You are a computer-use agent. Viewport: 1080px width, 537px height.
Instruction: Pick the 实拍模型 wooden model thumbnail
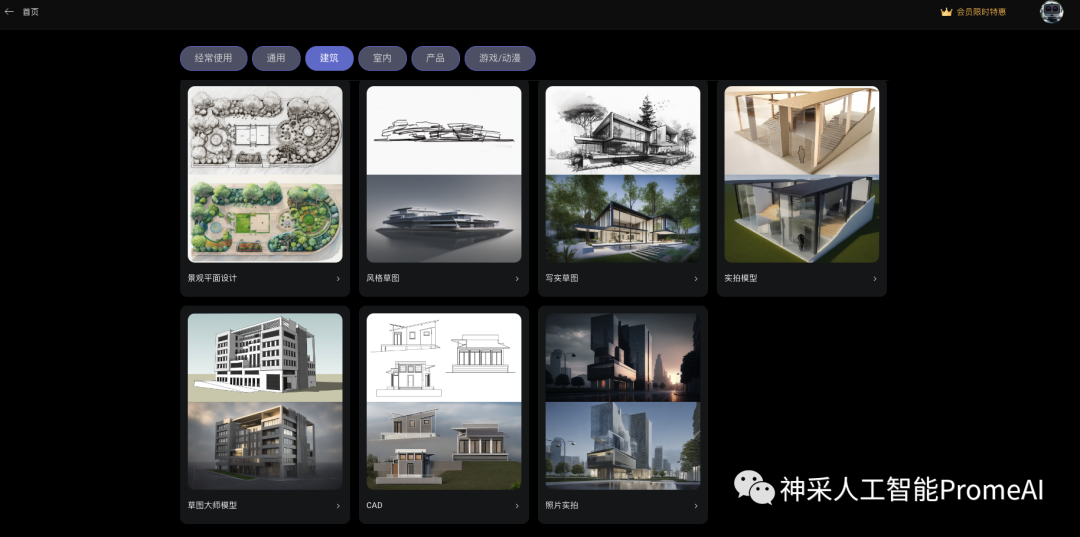point(801,174)
